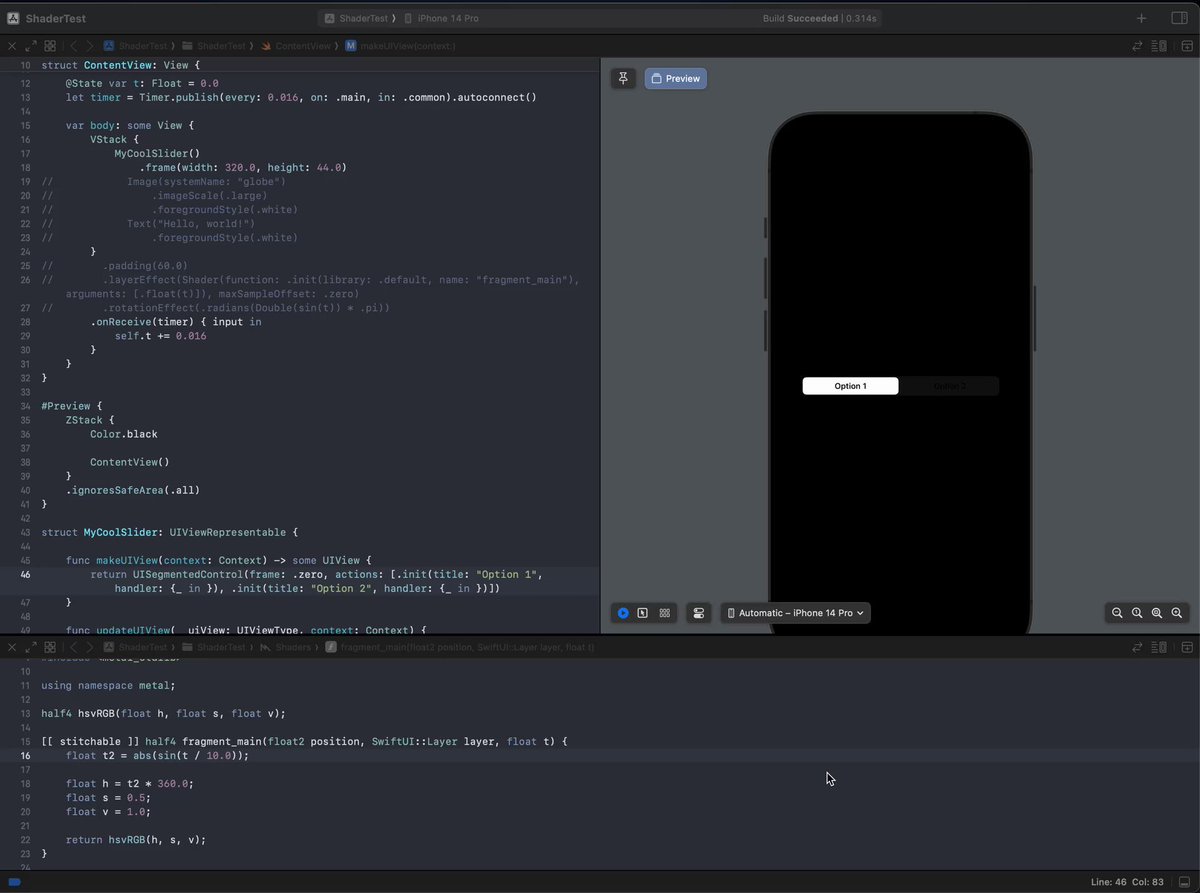Add a new tab with plus button
Screen dimensions: 1200x893
[x=1141, y=18]
